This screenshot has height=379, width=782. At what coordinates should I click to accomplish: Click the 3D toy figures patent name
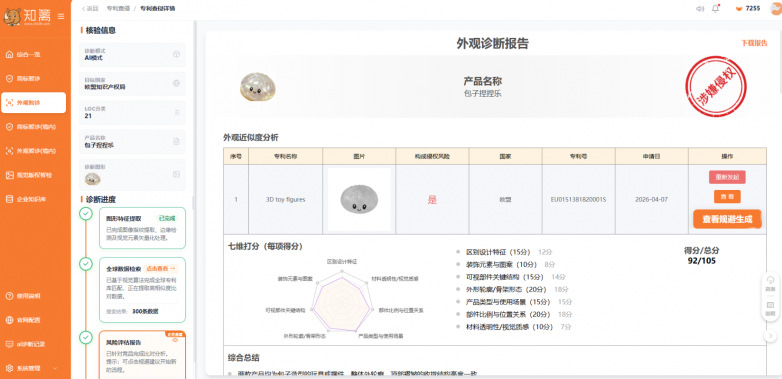click(285, 199)
